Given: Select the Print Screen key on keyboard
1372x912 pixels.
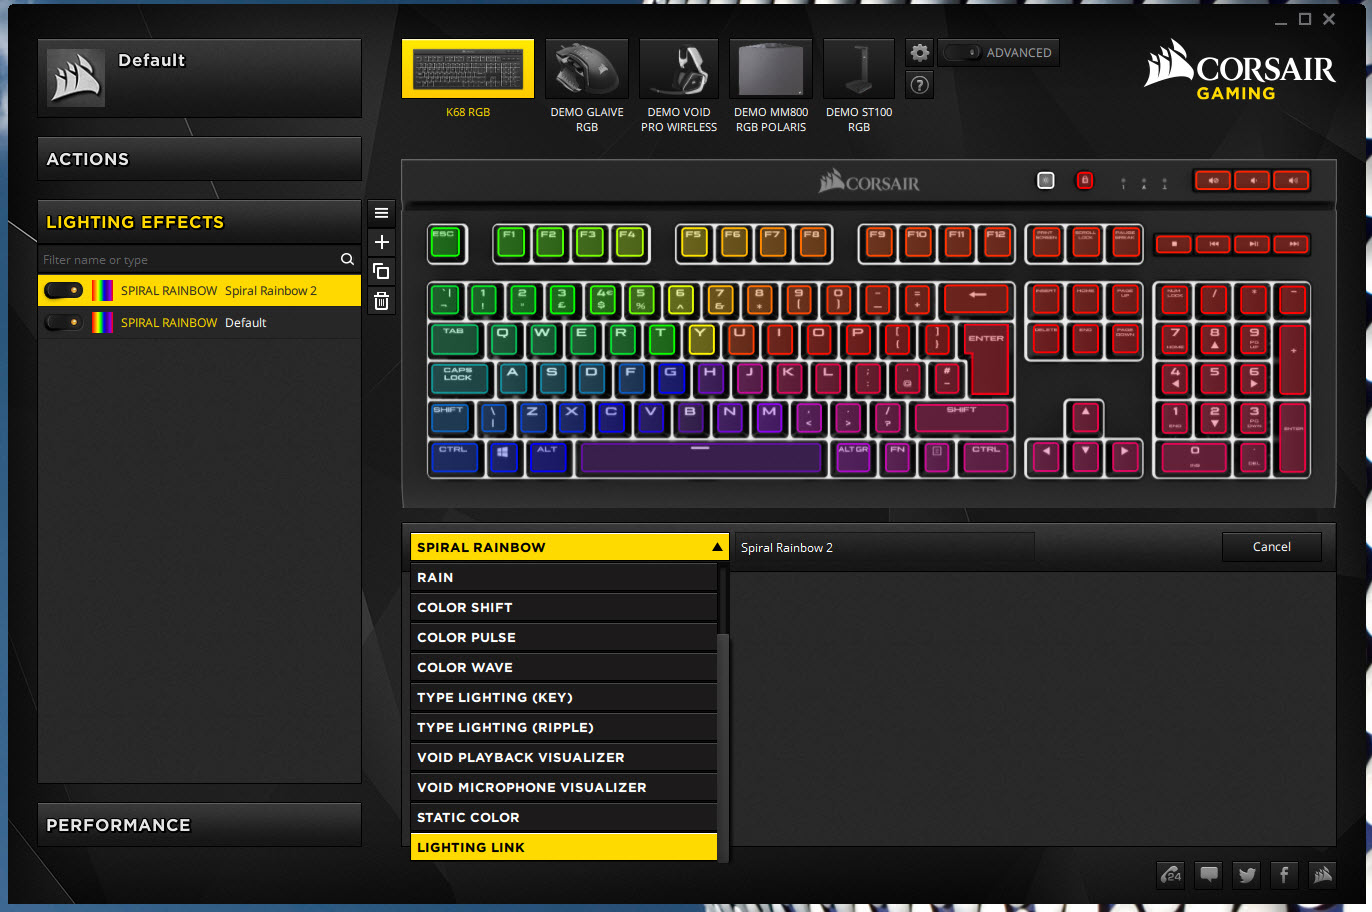Looking at the screenshot, I should 1046,243.
